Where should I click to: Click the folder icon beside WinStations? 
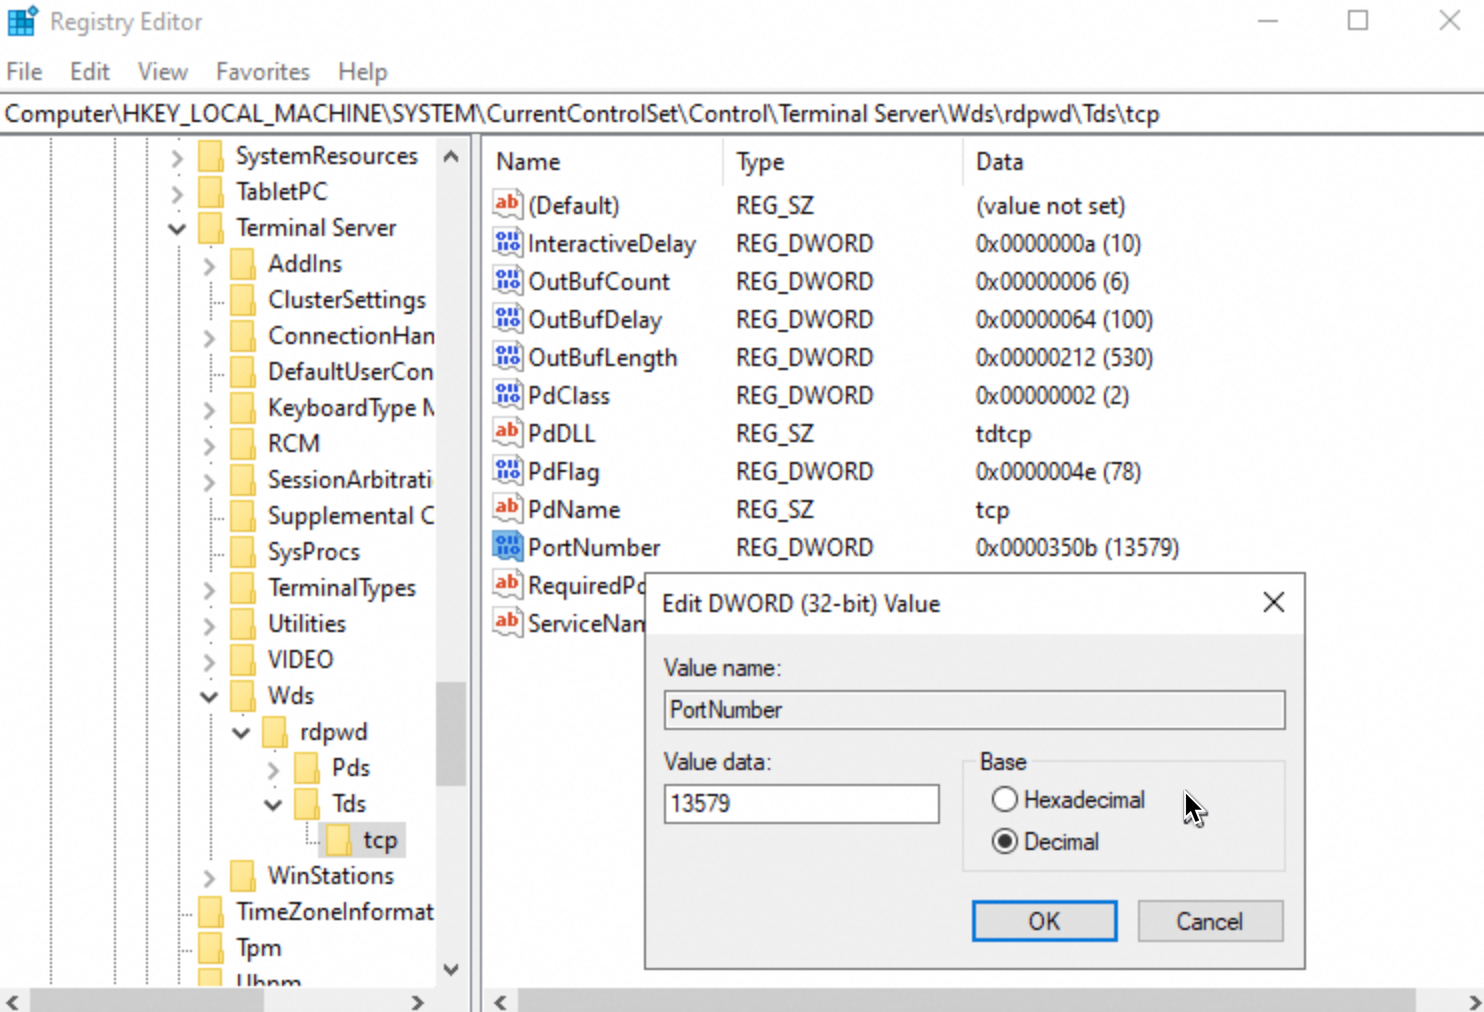coord(243,875)
